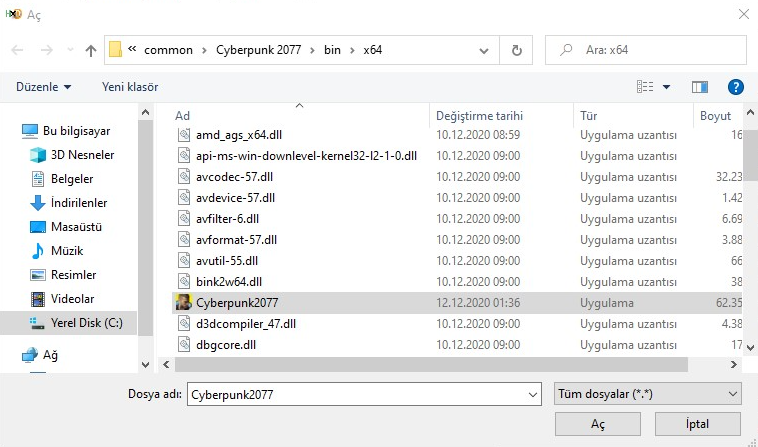Open the view options dropdown arrow
The height and width of the screenshot is (447, 758).
point(666,87)
